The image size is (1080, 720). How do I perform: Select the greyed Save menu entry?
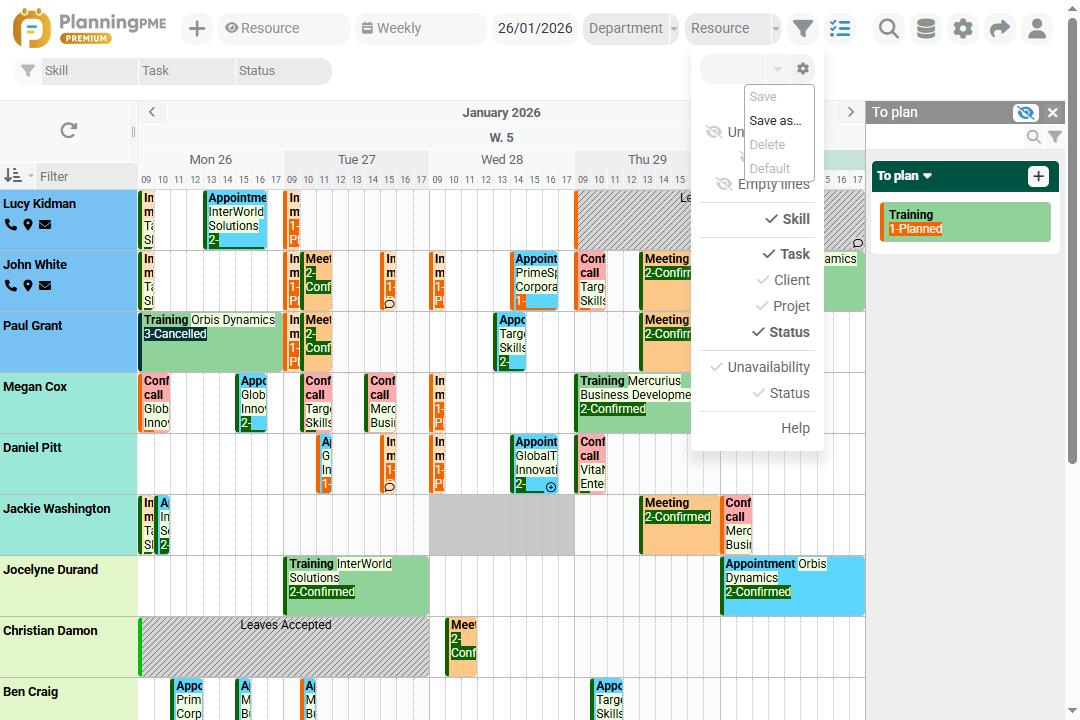click(x=763, y=97)
